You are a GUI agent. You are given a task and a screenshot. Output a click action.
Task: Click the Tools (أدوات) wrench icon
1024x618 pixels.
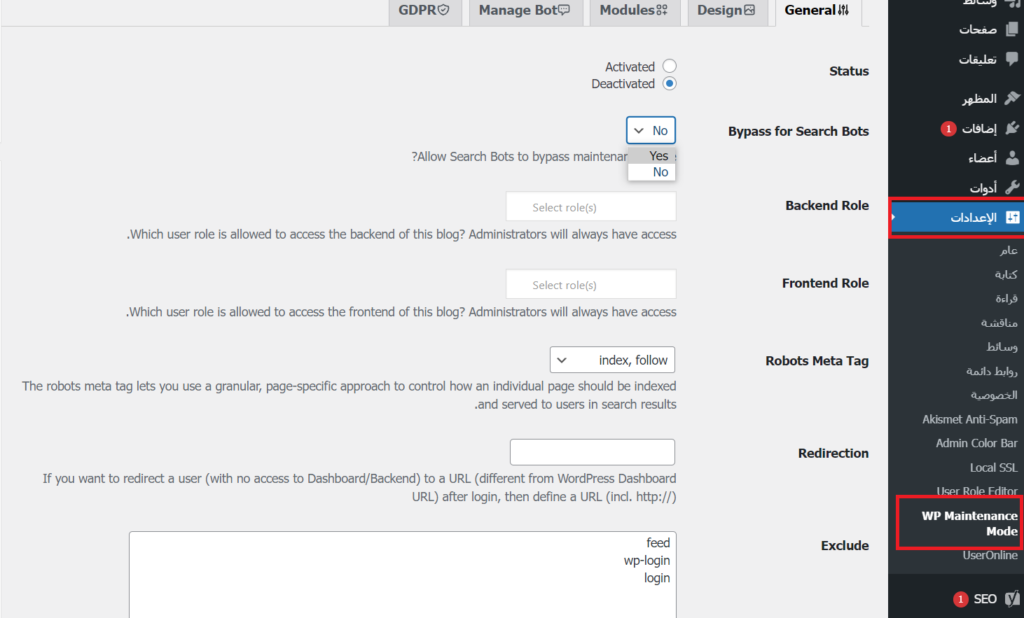pyautogui.click(x=1012, y=187)
